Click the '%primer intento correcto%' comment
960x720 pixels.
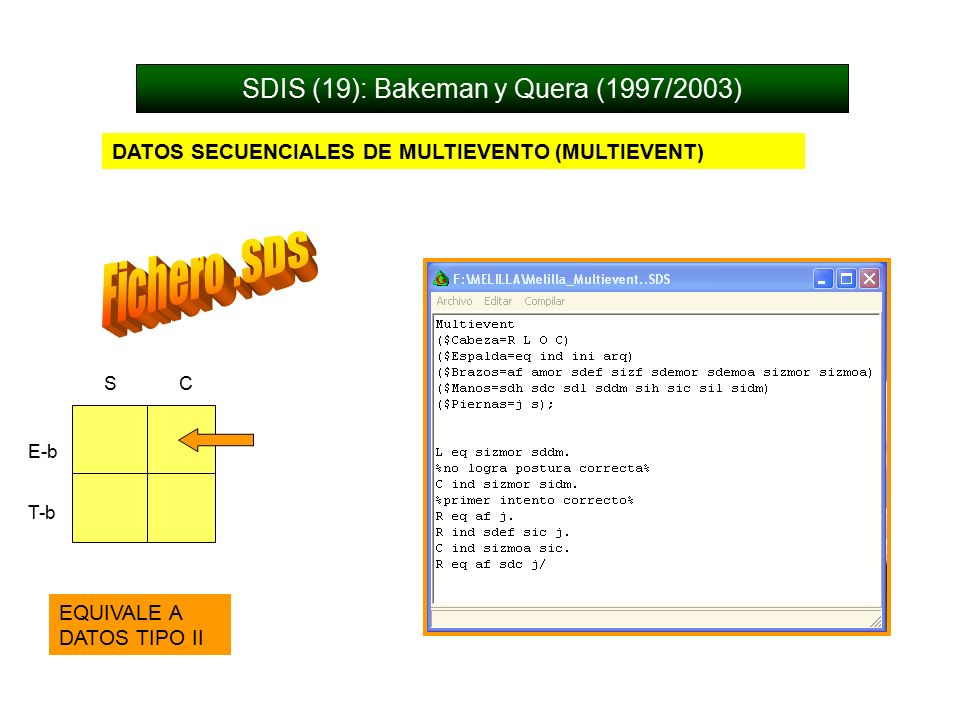pos(534,500)
